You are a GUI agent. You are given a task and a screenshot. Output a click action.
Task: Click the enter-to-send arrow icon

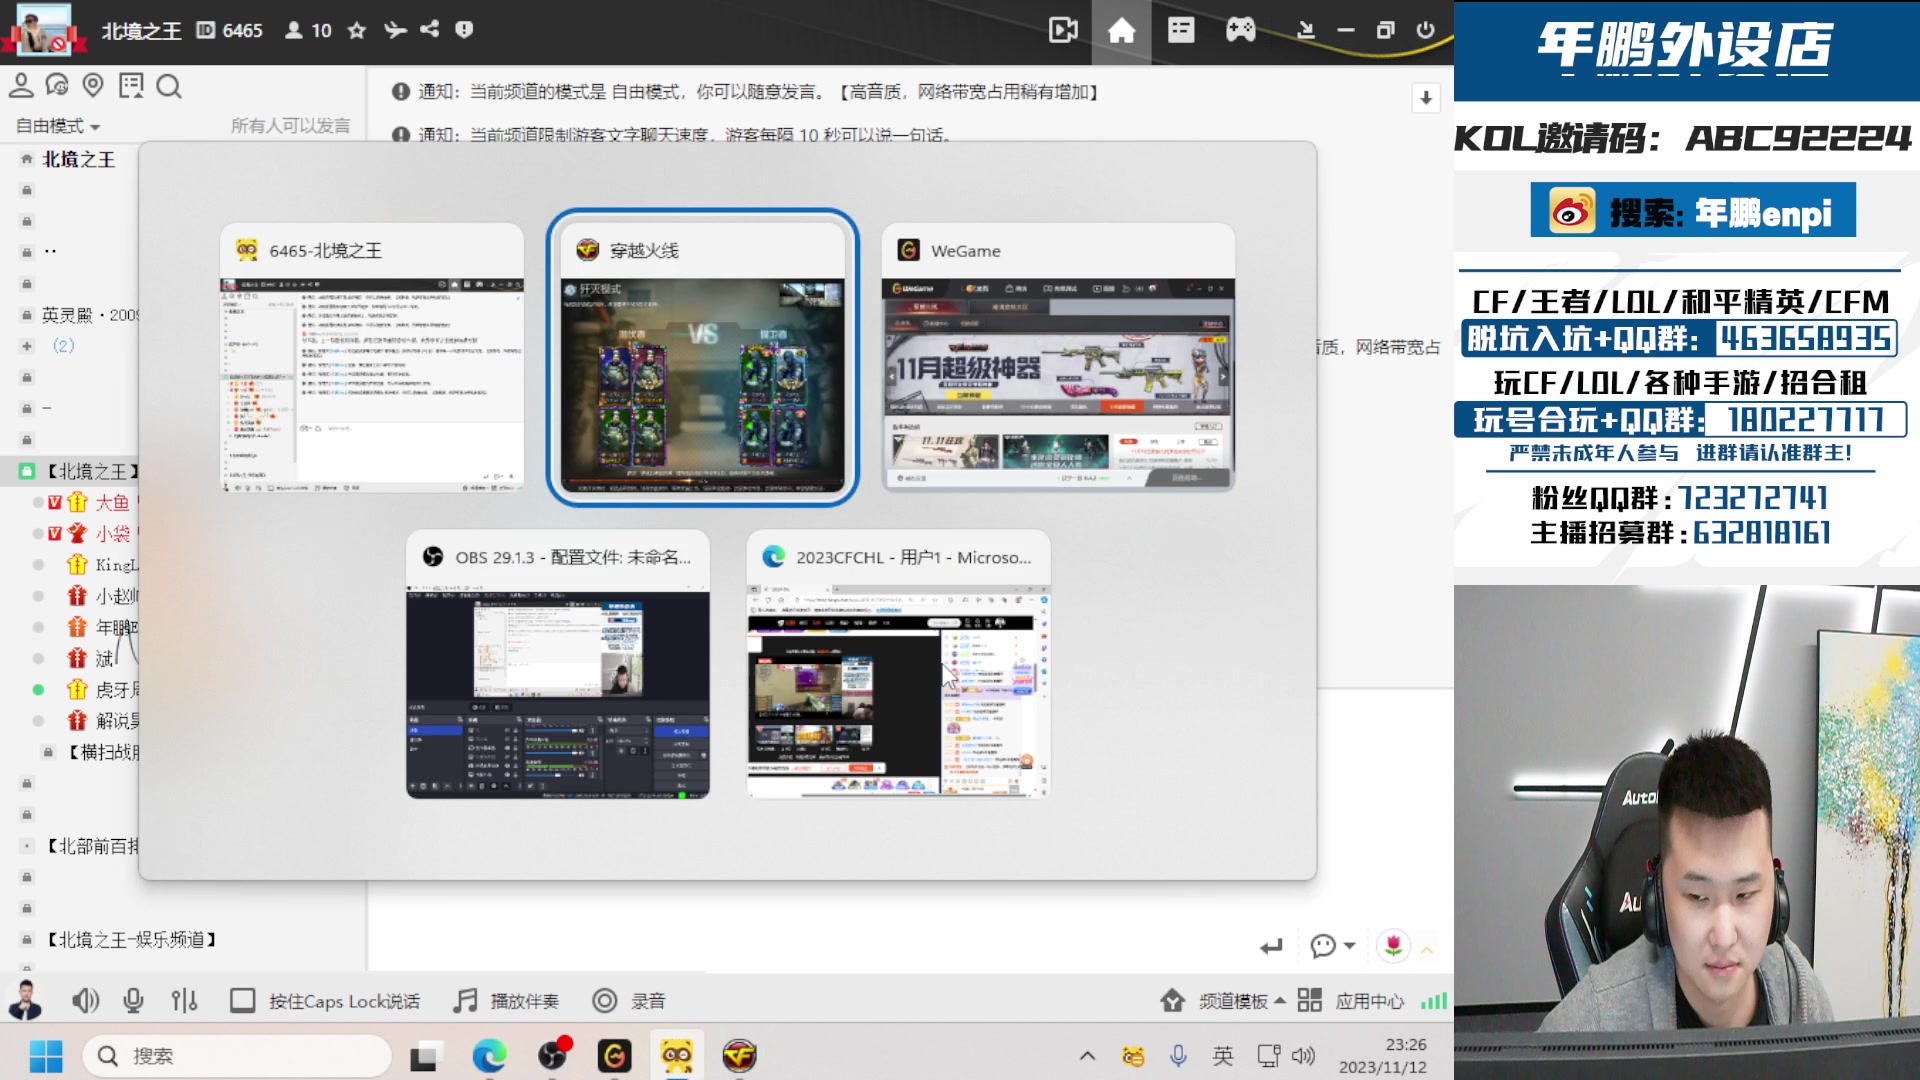pyautogui.click(x=1271, y=946)
